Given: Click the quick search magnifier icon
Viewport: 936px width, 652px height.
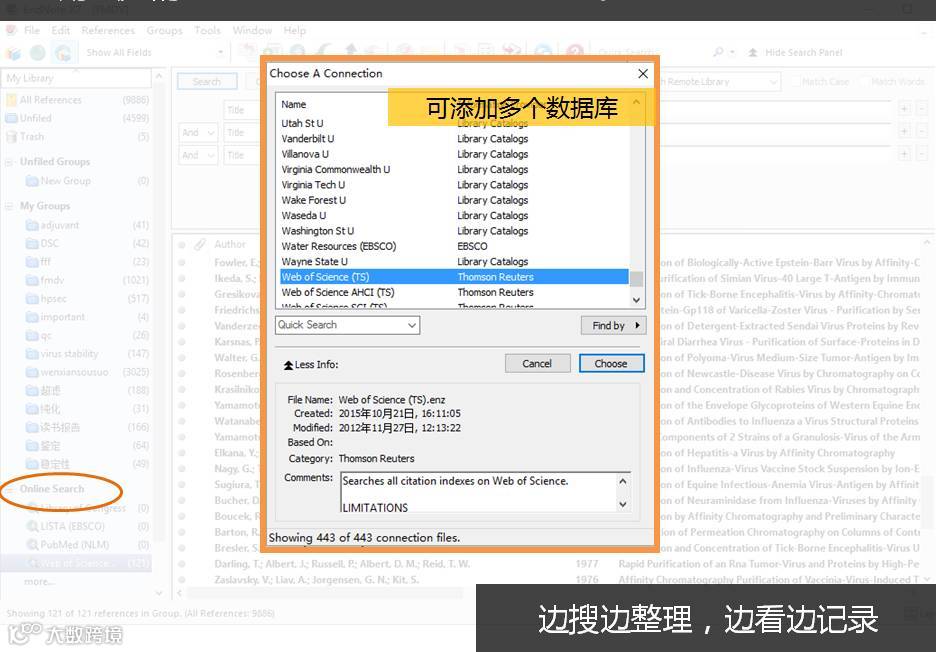Looking at the screenshot, I should 719,53.
